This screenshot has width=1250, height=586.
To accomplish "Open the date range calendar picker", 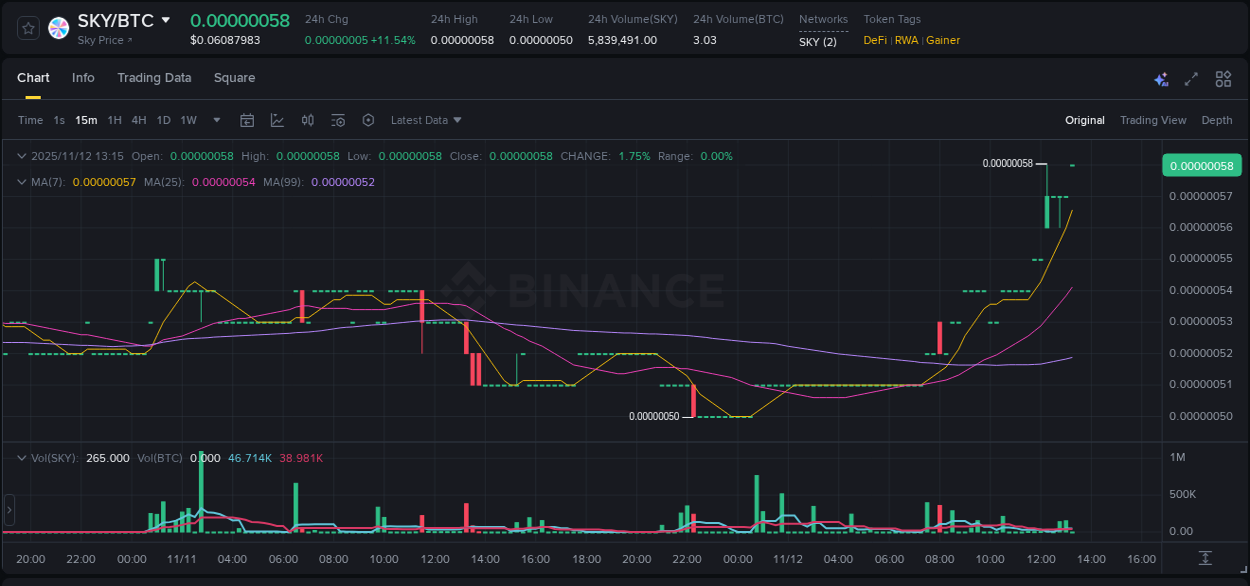I will 247,120.
